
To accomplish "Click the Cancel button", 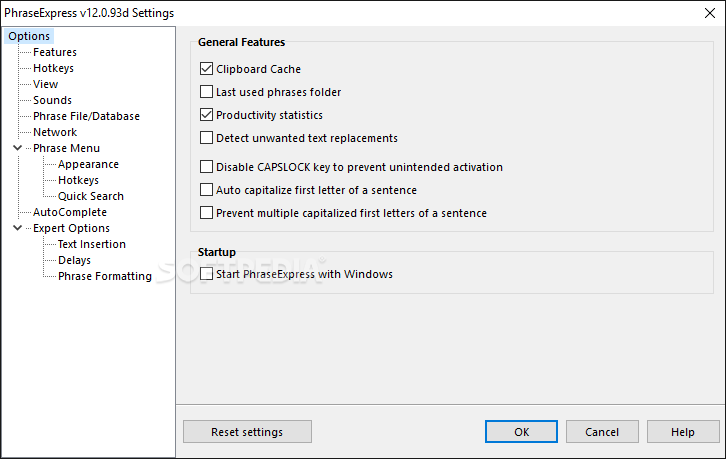I will coord(602,432).
